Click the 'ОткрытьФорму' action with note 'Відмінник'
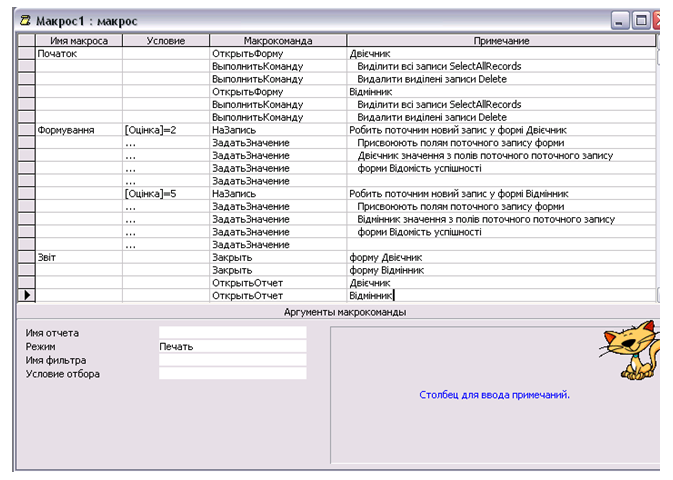Screen dimensions: 673x480 [278, 92]
